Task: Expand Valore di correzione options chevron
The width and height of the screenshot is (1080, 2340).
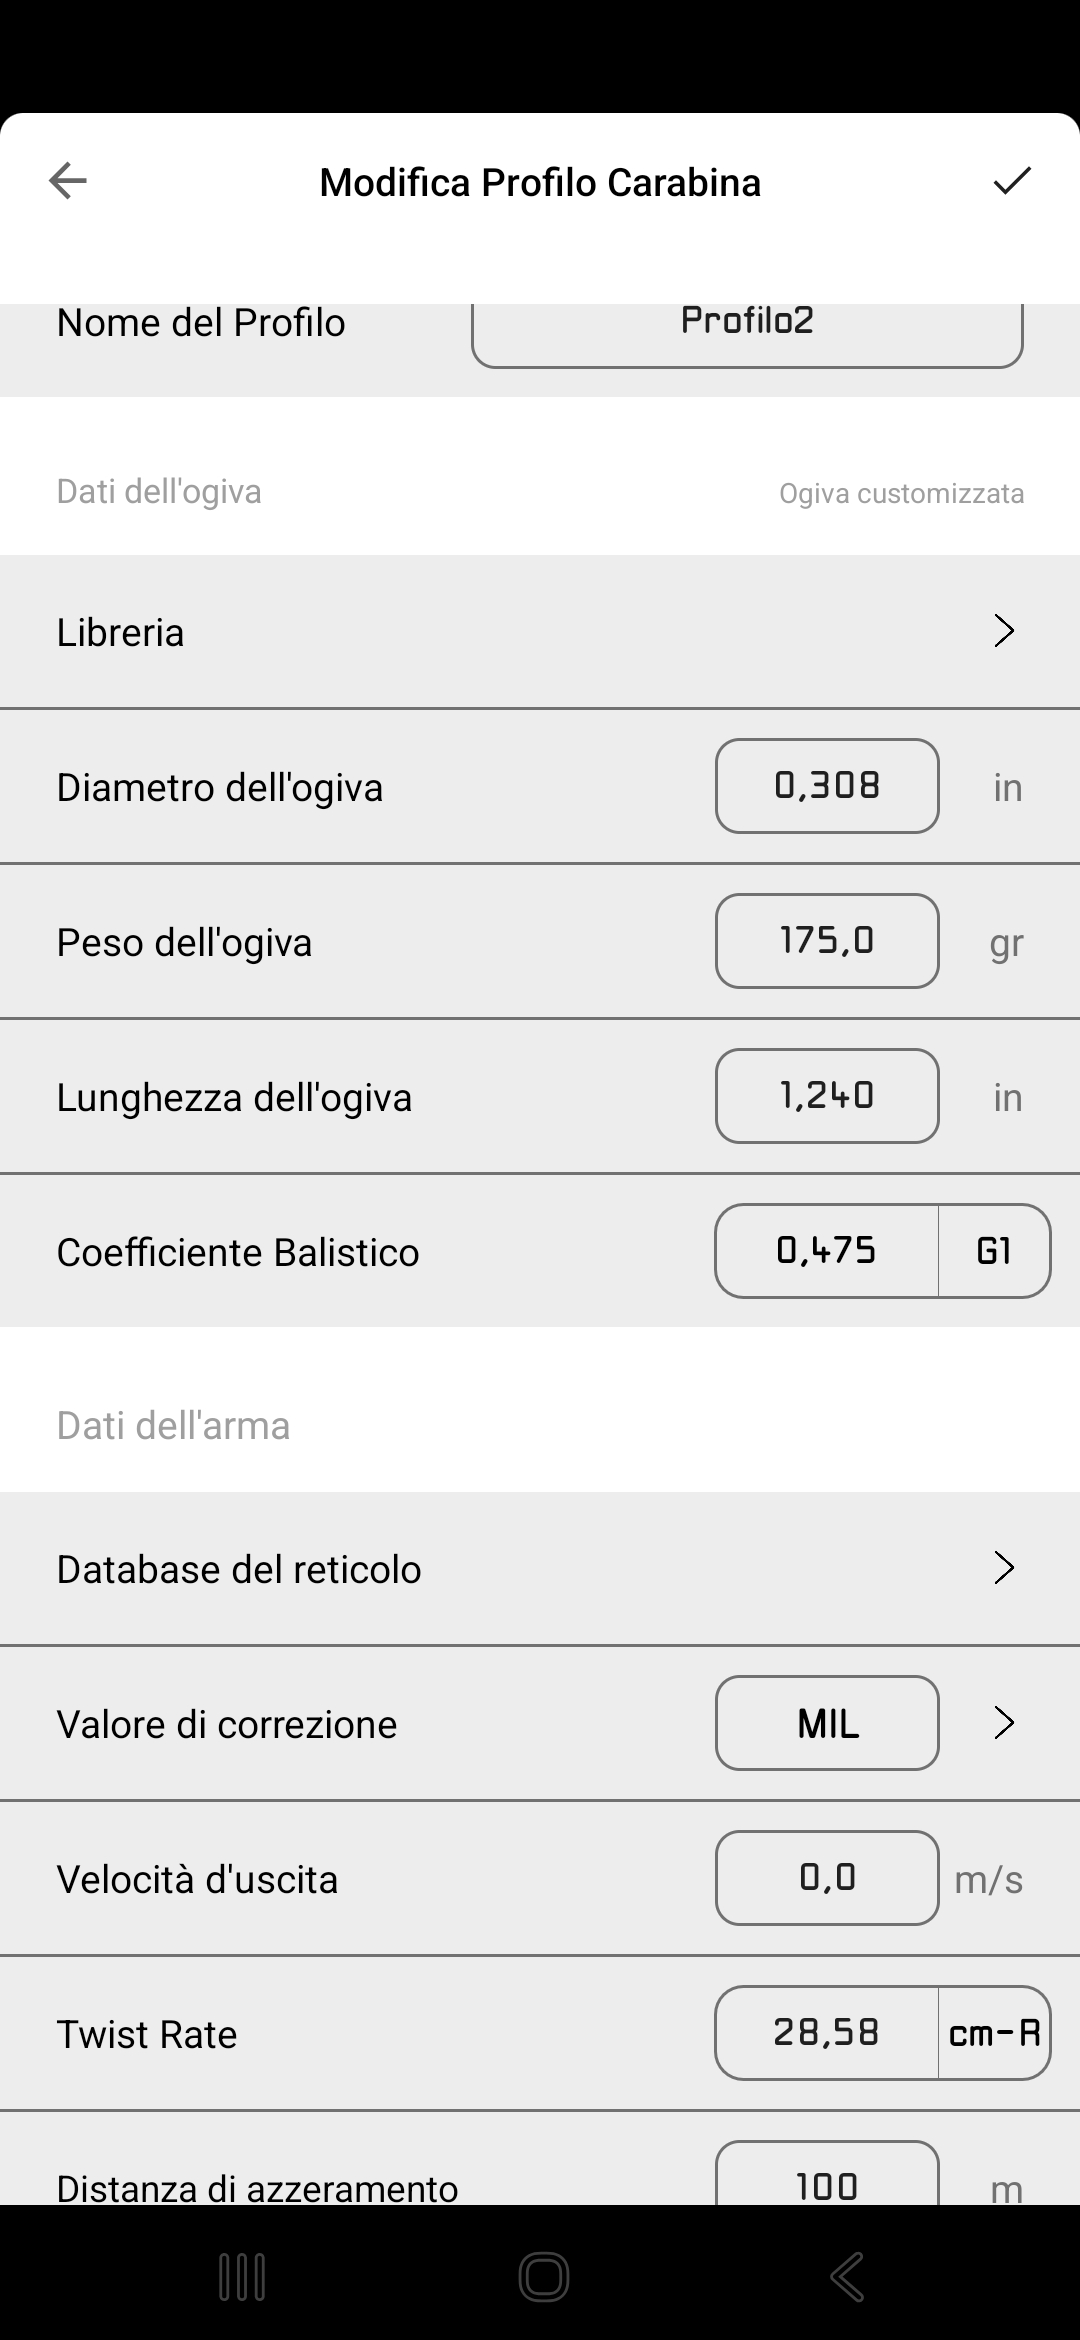Action: coord(1004,1723)
